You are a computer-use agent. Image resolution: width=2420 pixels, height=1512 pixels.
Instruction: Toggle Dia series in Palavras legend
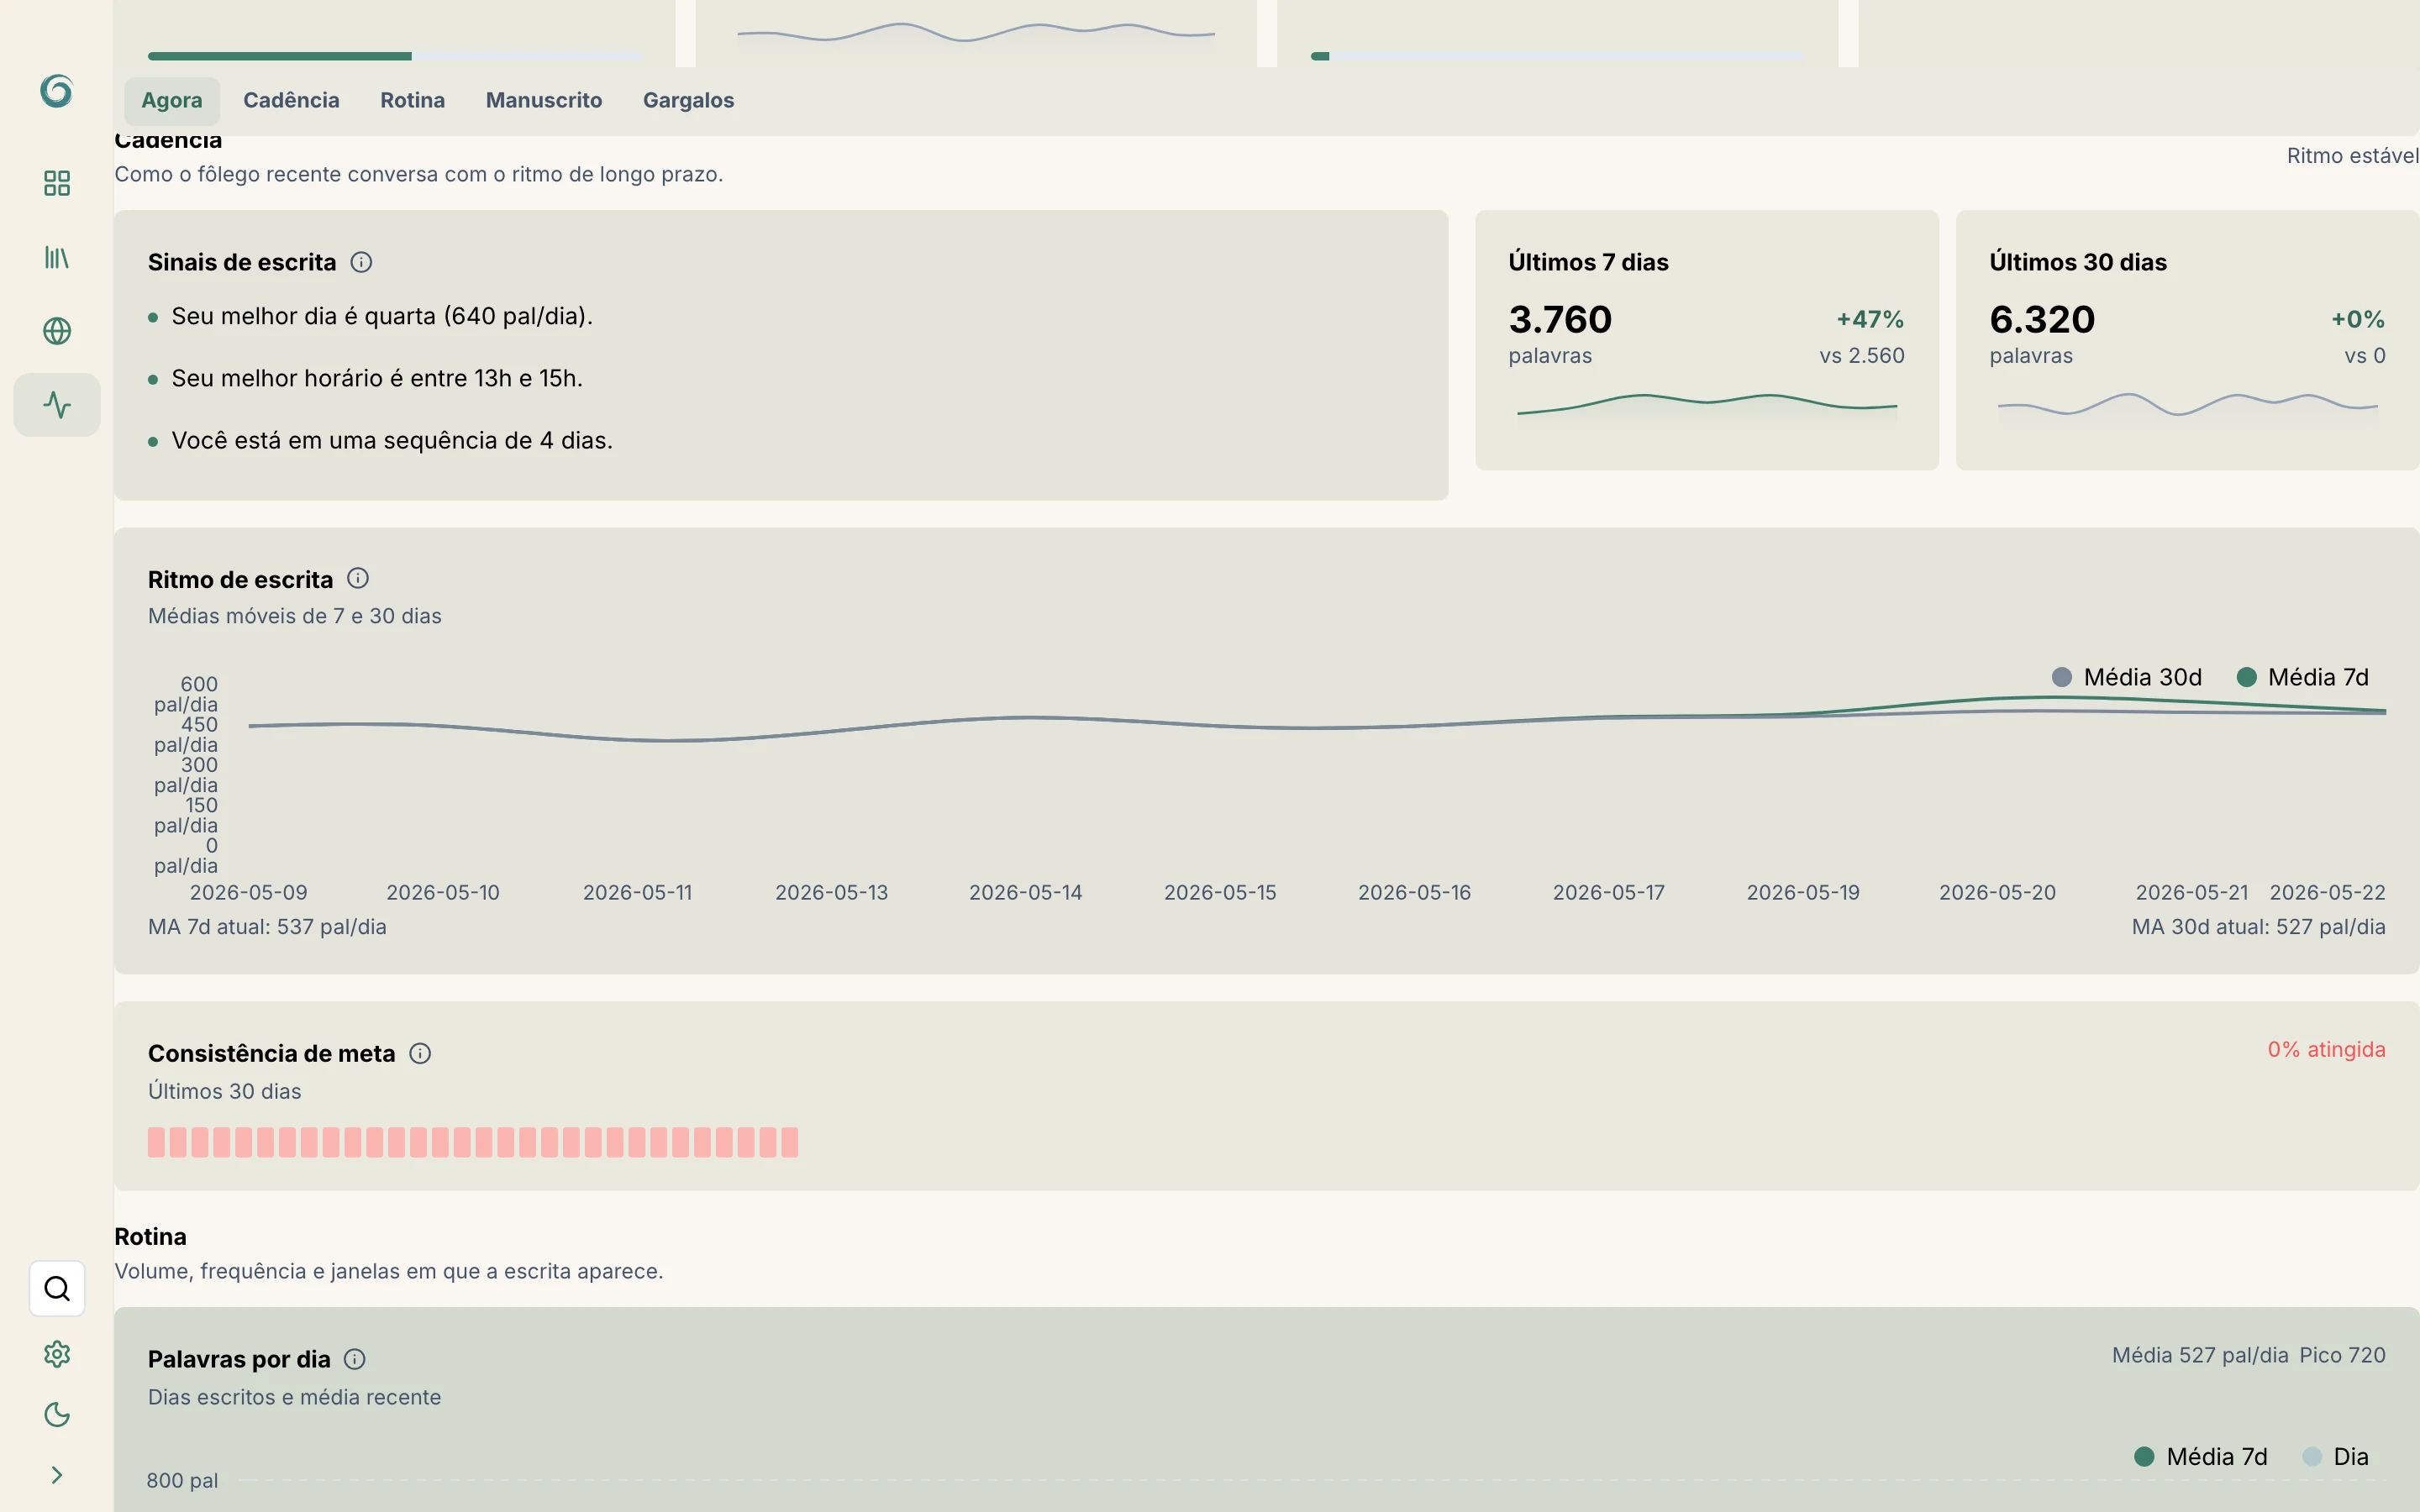(x=2335, y=1457)
